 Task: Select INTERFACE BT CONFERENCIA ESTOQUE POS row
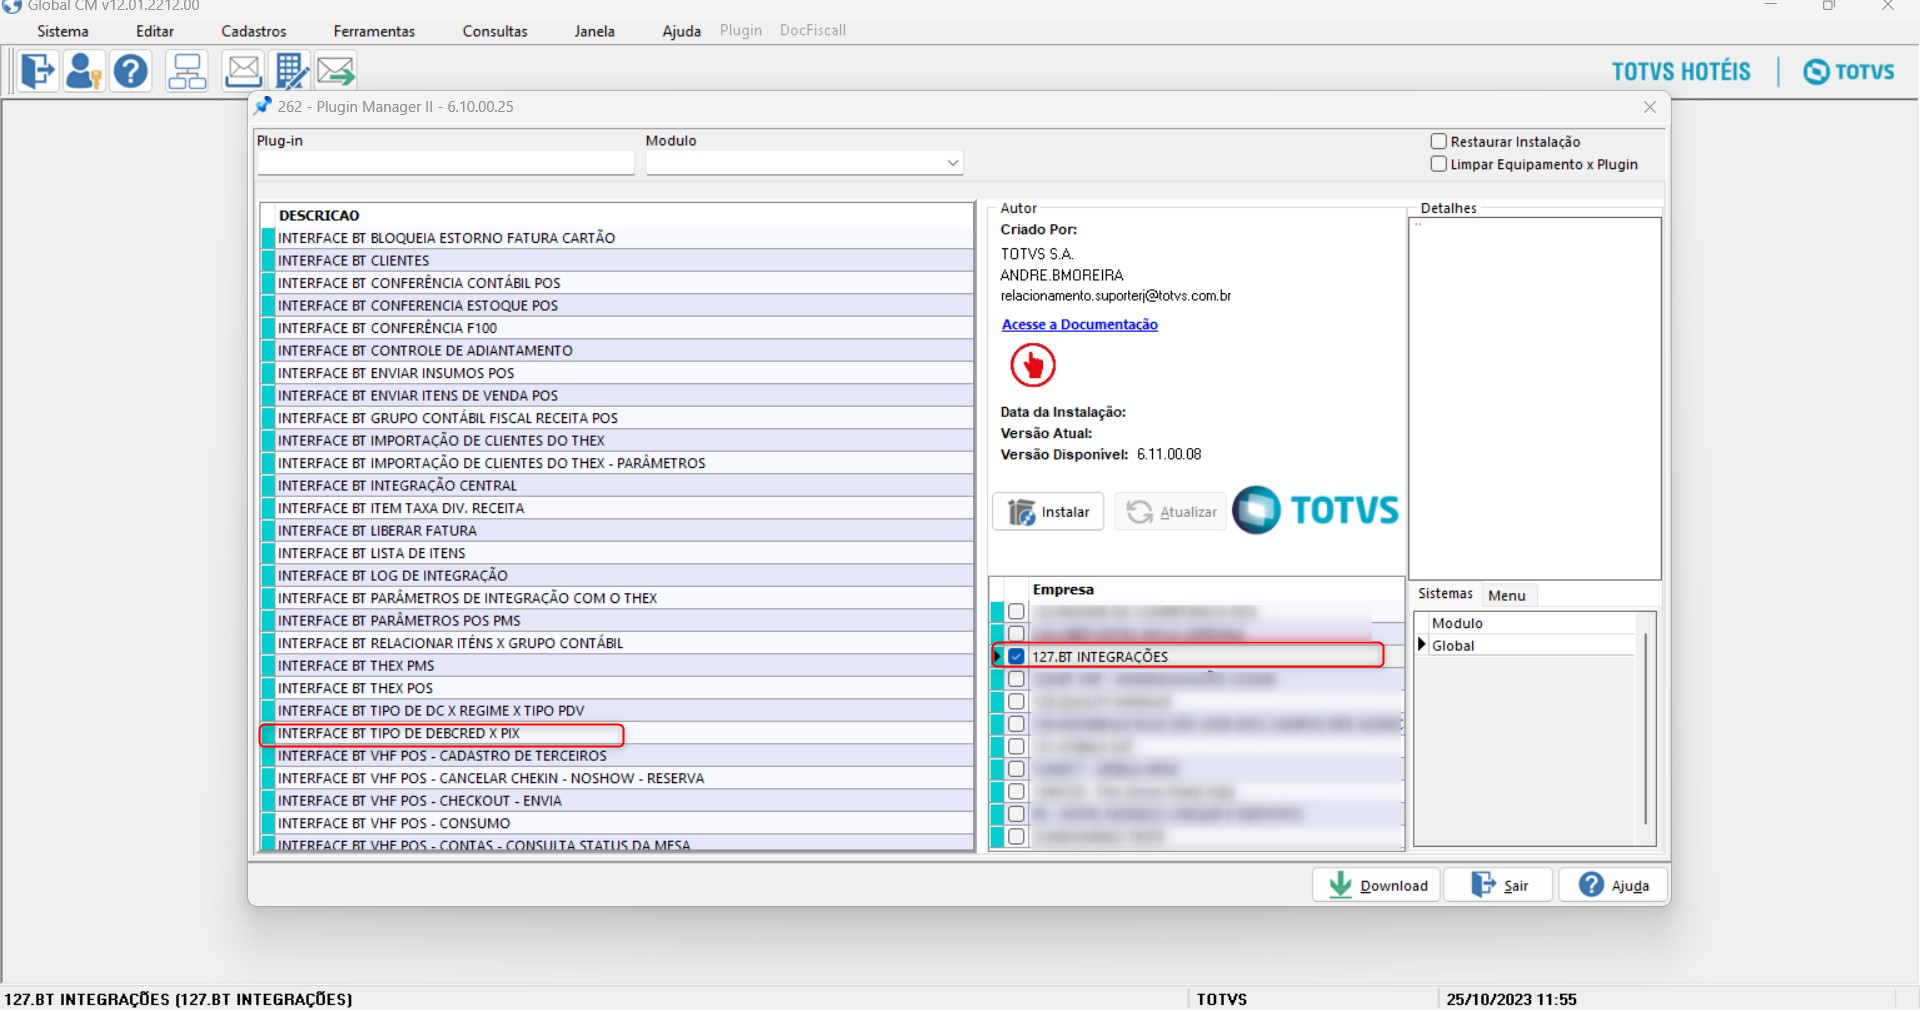coord(618,306)
